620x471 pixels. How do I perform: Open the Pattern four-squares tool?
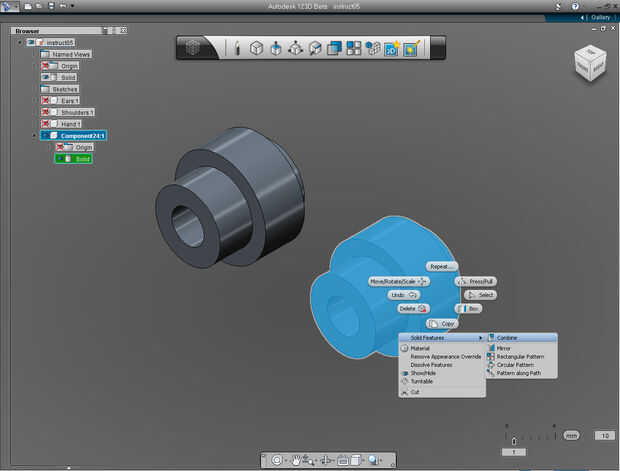pyautogui.click(x=353, y=48)
